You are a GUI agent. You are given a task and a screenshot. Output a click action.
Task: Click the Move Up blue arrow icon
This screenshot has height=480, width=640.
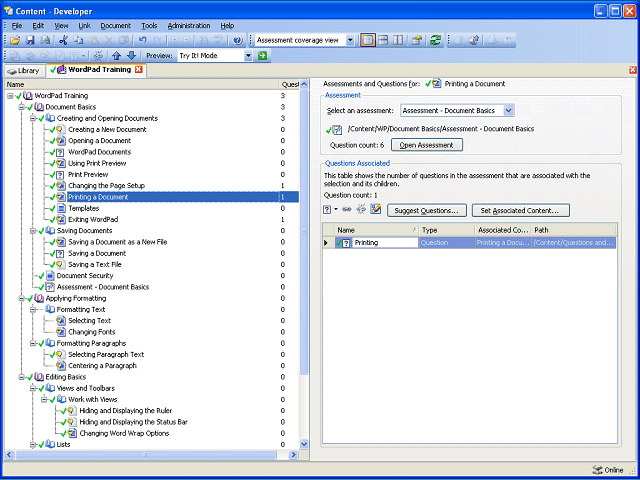coord(116,56)
